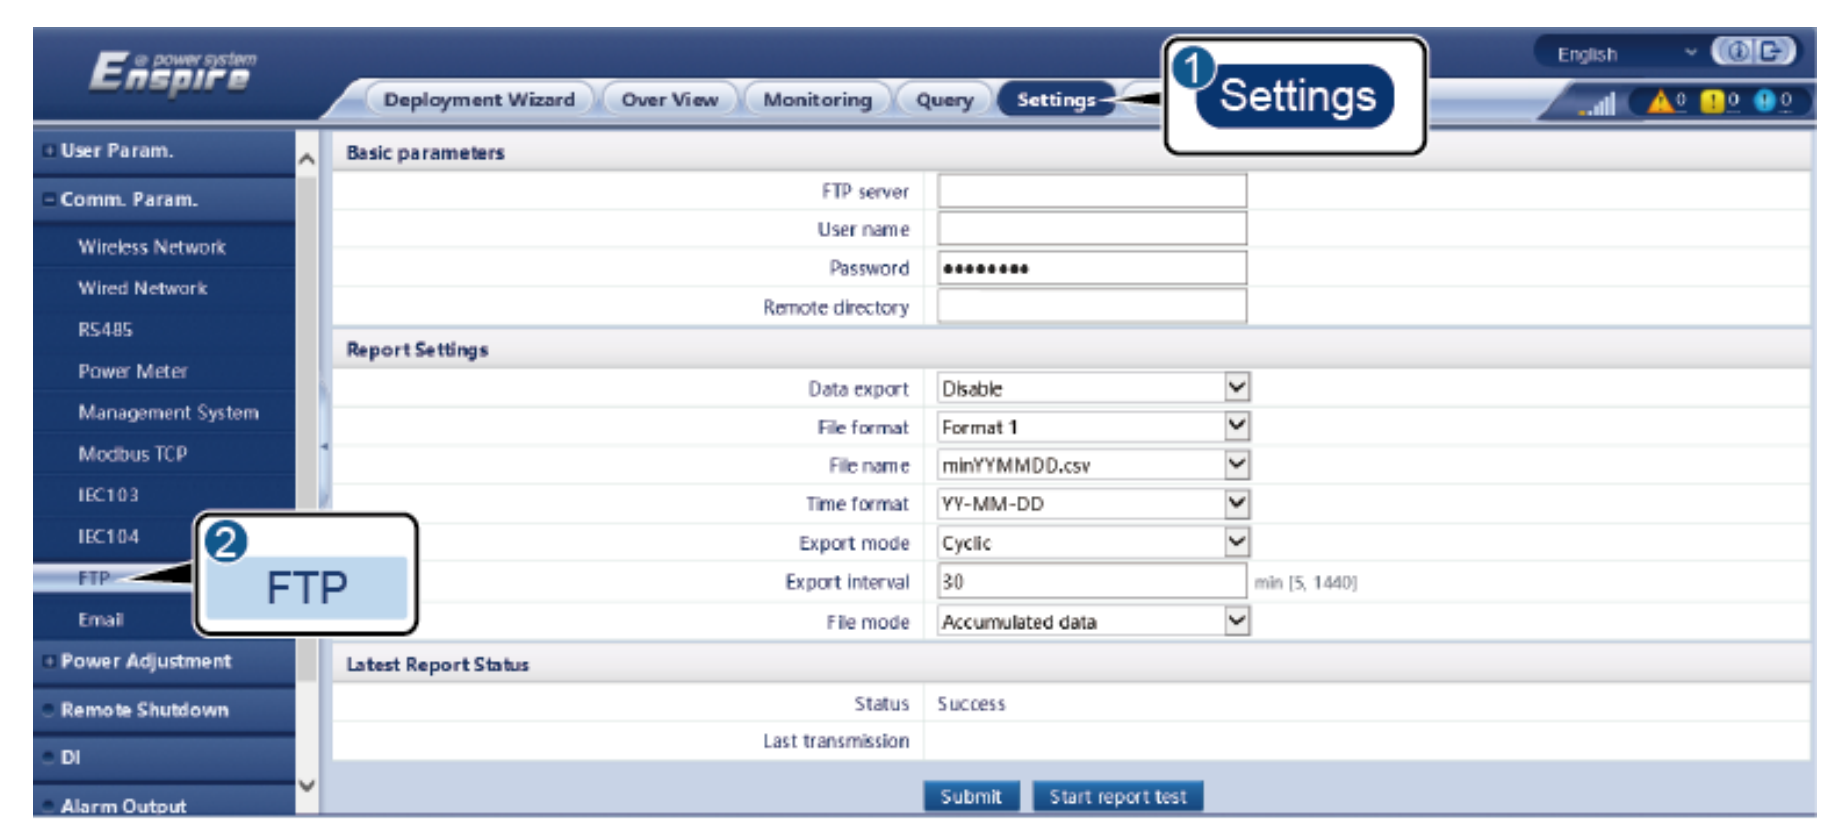Switch to the Monitoring tab
The height and width of the screenshot is (834, 1831).
click(817, 100)
